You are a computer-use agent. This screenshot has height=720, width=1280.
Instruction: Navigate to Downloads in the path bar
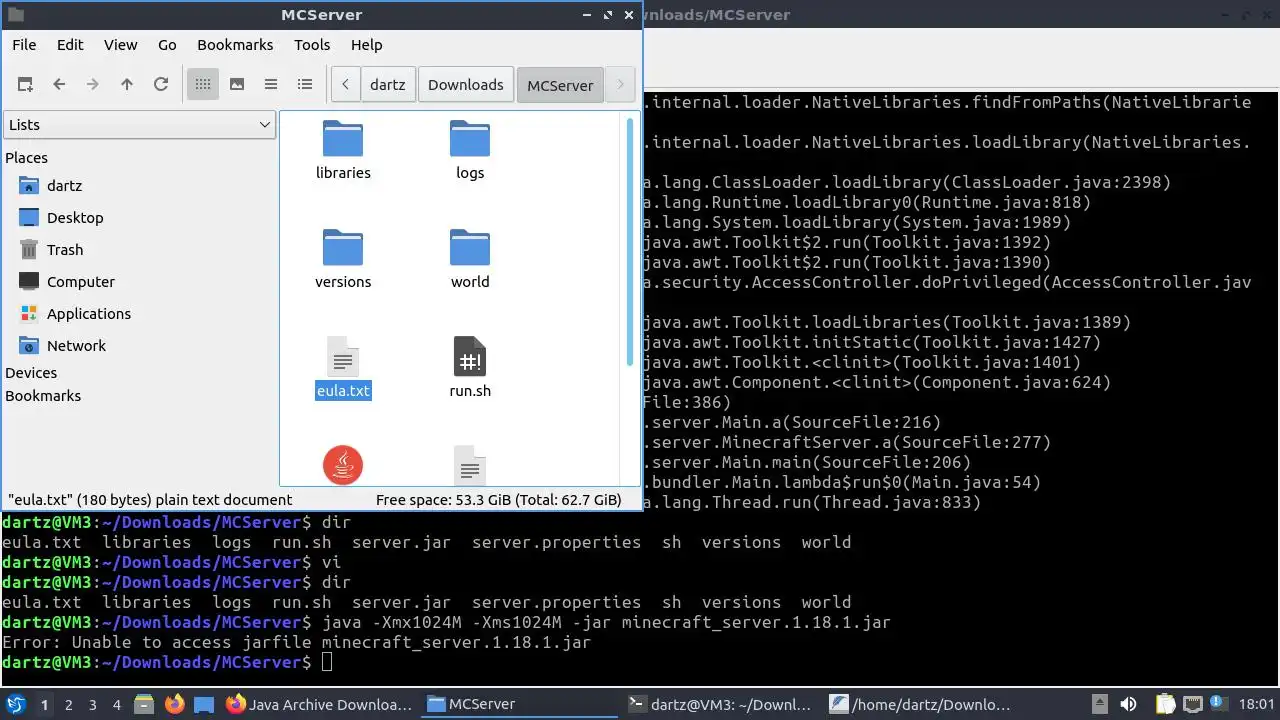coord(466,85)
